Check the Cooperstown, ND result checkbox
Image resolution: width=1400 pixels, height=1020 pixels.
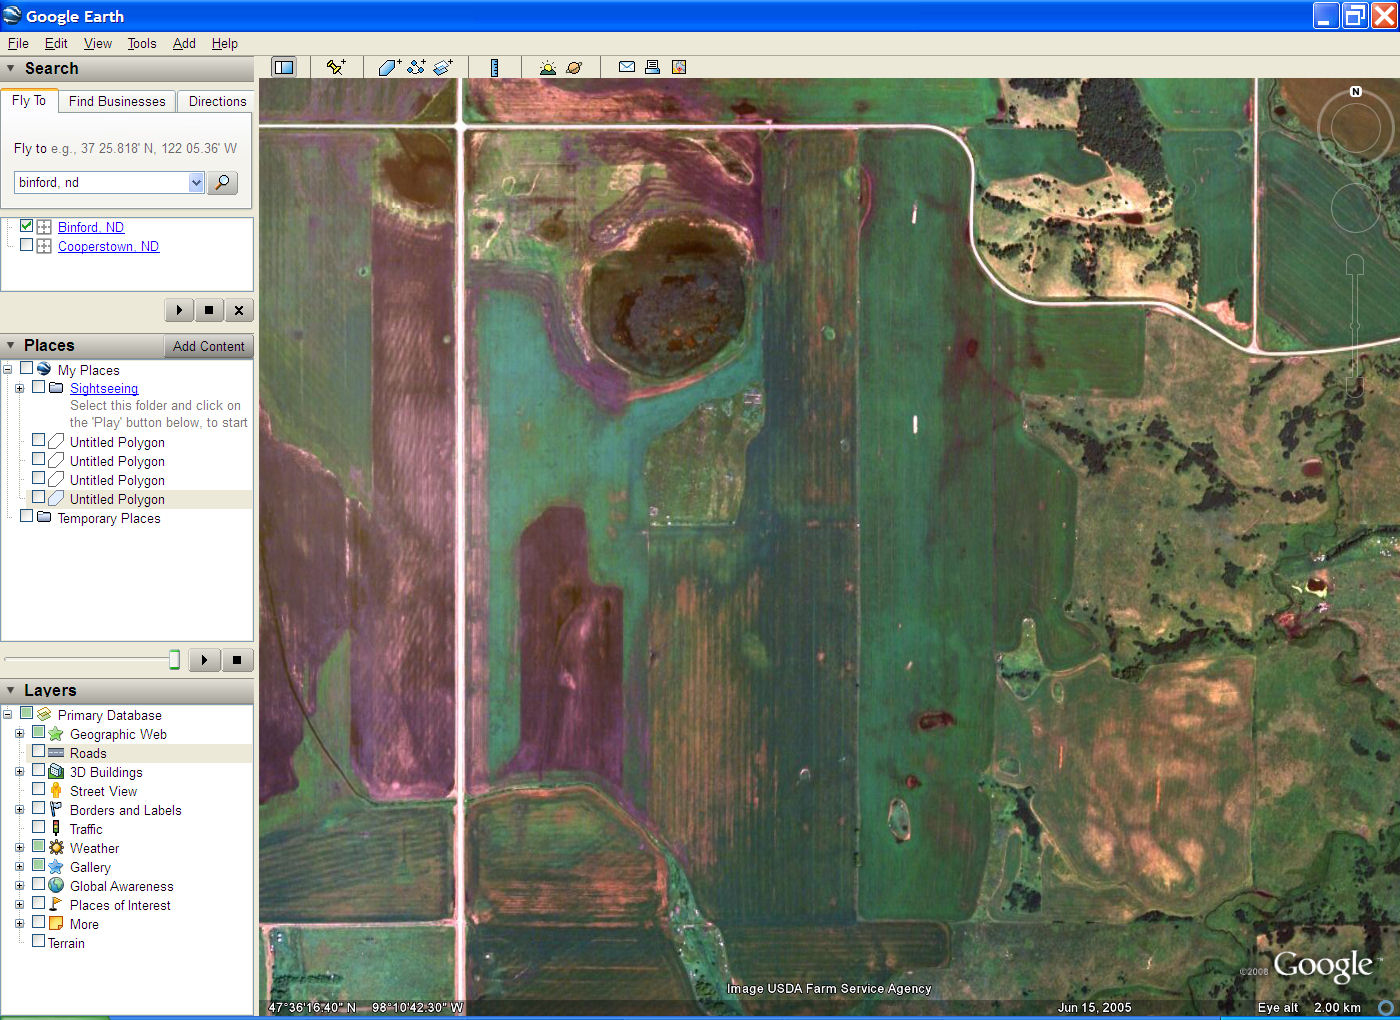coord(27,245)
